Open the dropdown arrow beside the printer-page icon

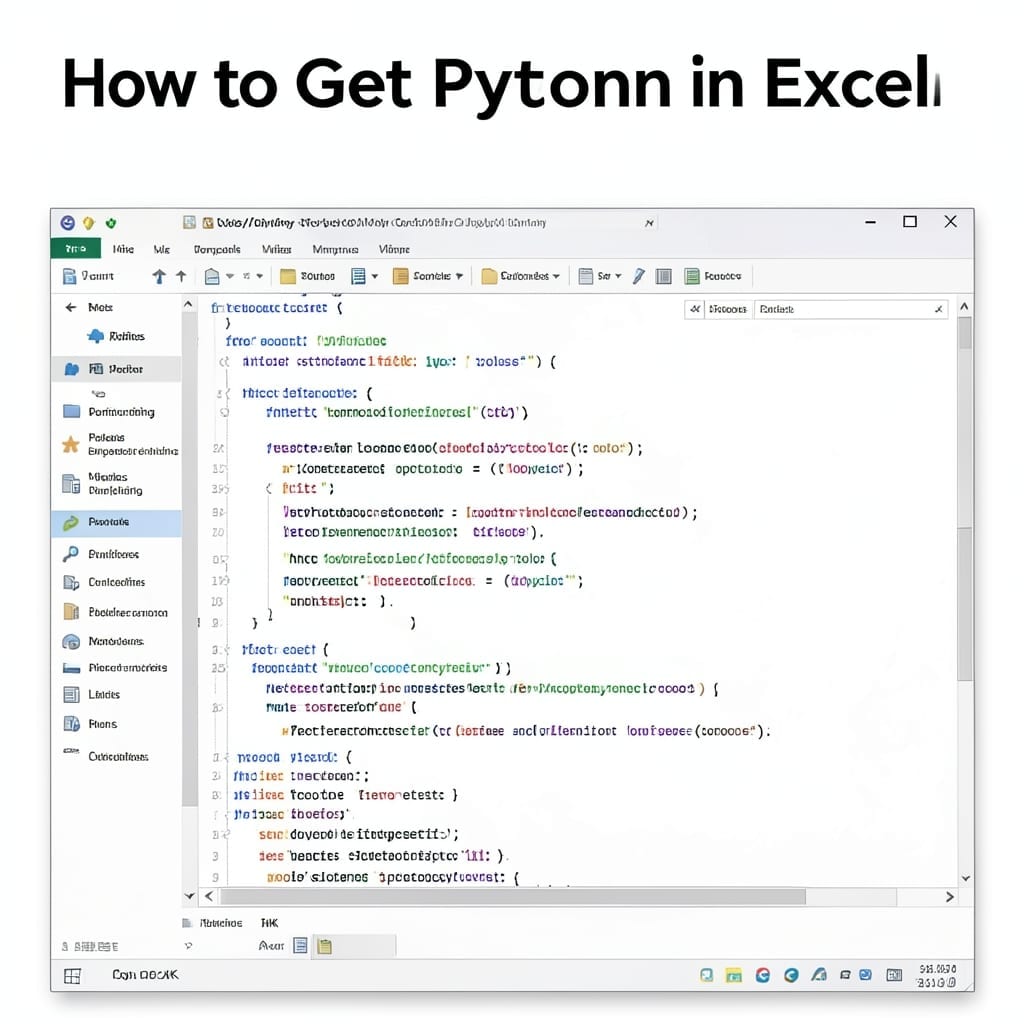tap(230, 276)
